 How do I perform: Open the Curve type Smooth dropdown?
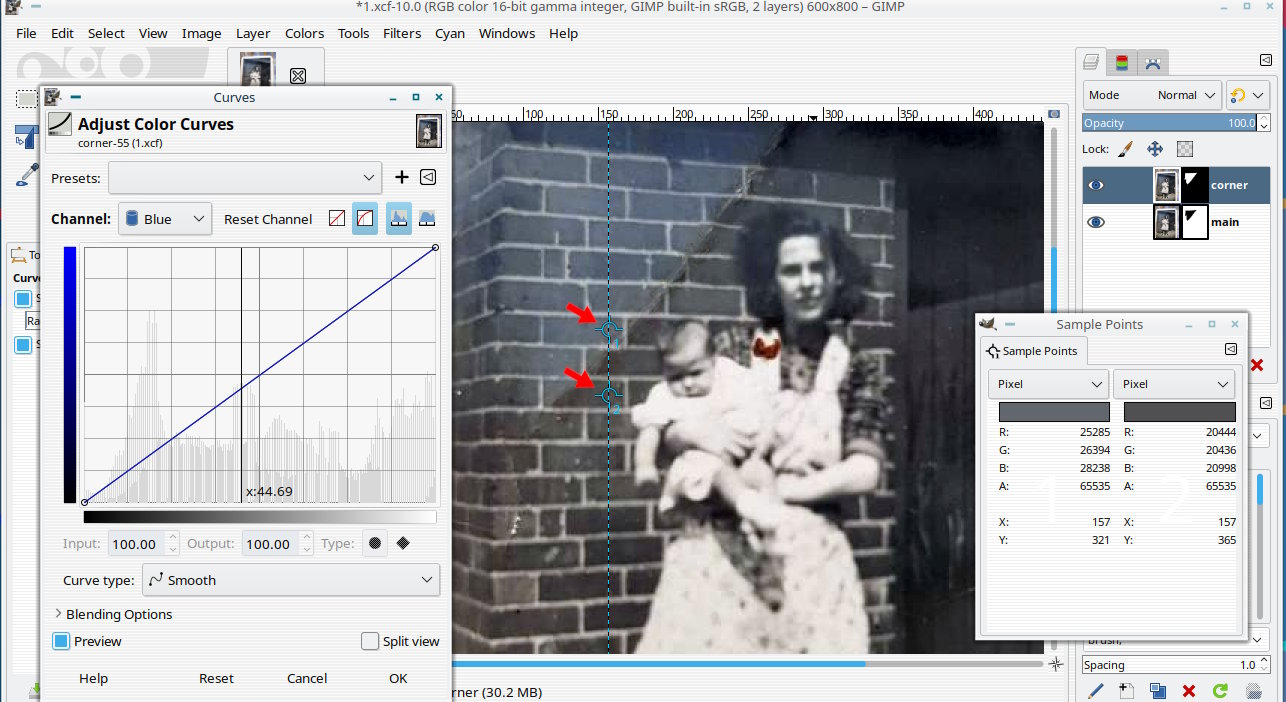291,580
